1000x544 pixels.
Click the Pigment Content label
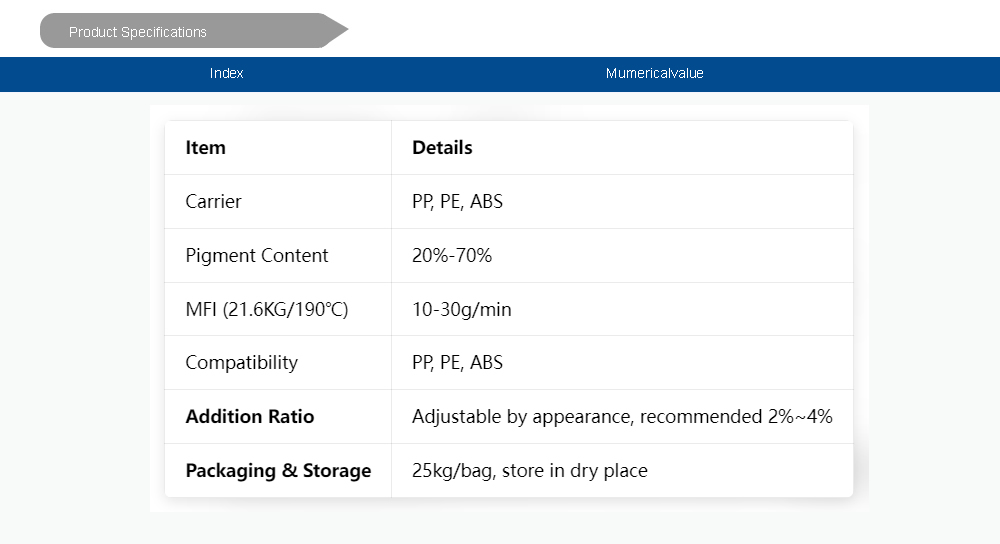pos(257,256)
